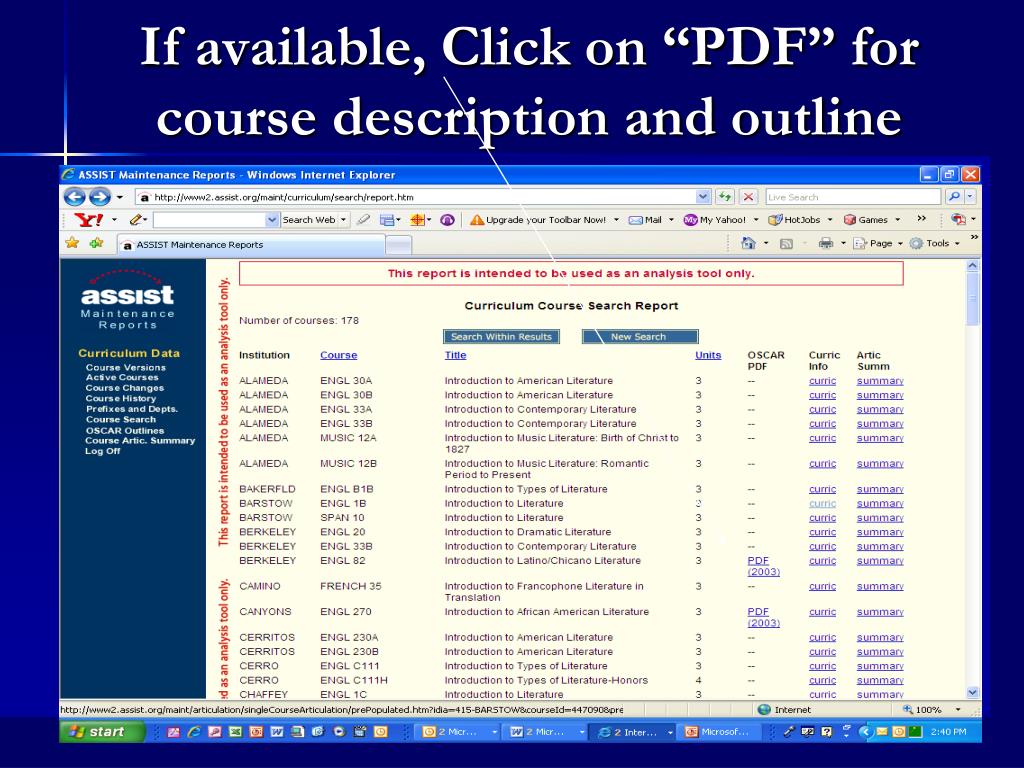Open OSCAR Outlines in sidebar
Screen dimensions: 1024x768
tap(125, 430)
